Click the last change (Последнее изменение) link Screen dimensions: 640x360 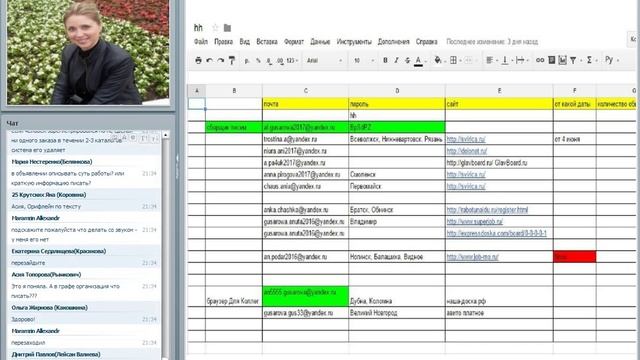tap(492, 42)
